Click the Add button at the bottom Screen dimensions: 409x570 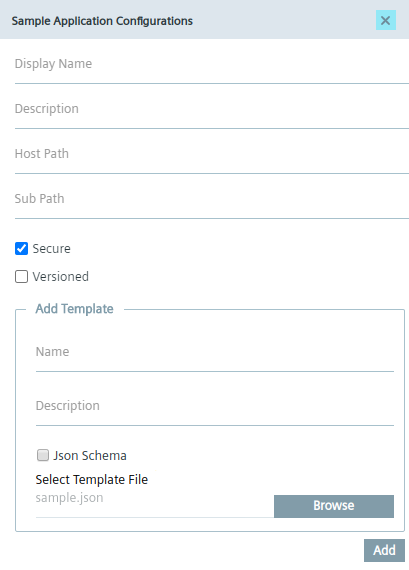(x=384, y=550)
